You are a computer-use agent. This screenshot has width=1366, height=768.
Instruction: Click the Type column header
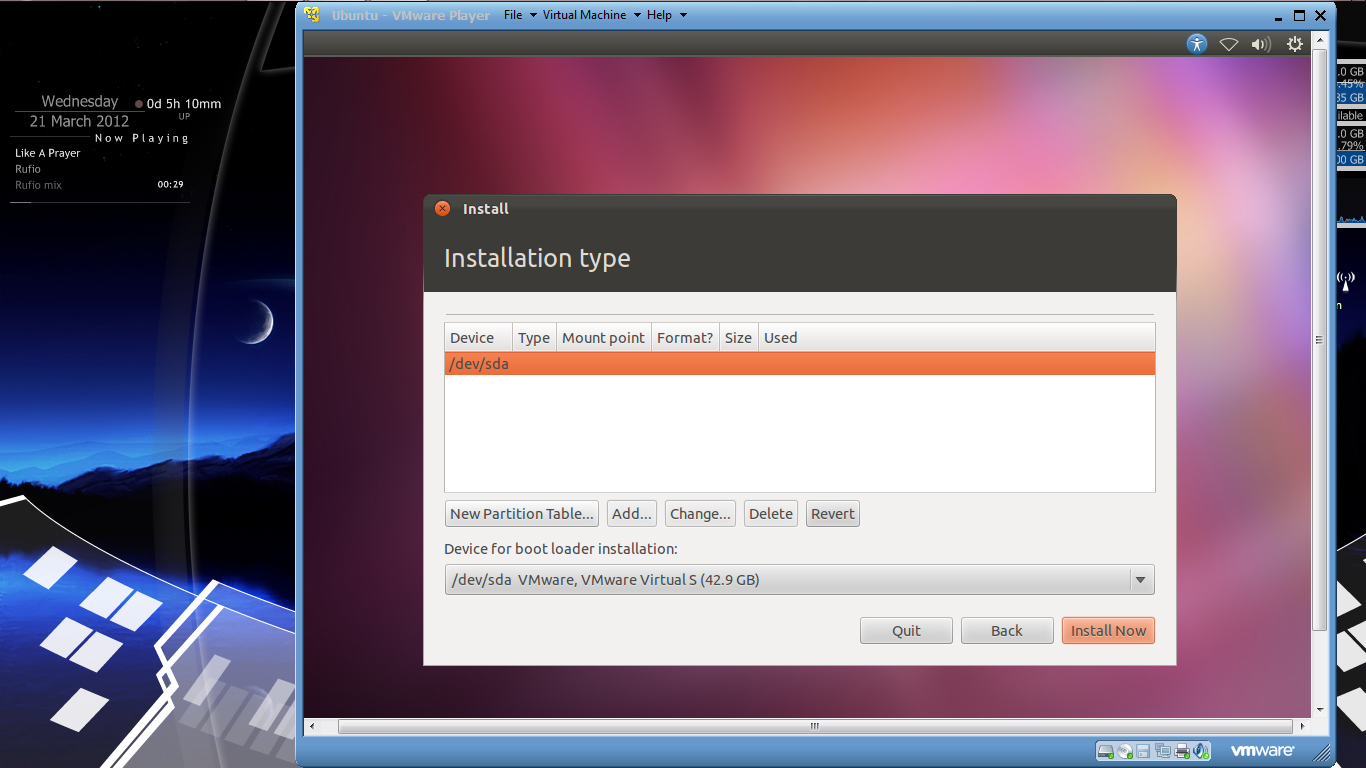click(534, 338)
